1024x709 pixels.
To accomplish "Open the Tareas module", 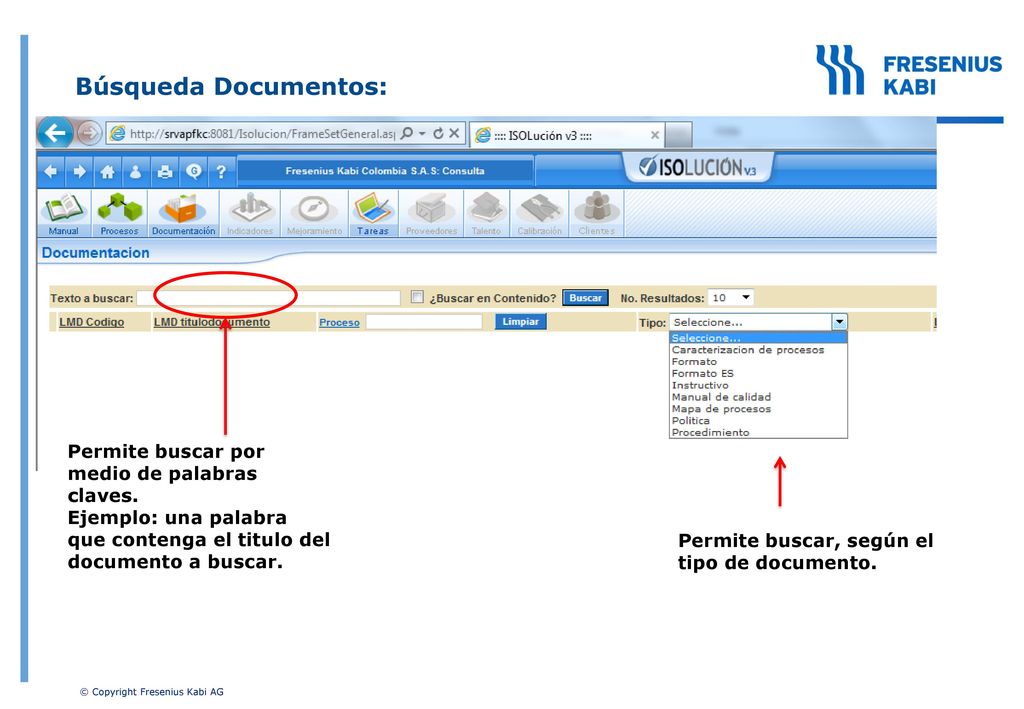I will tap(373, 213).
